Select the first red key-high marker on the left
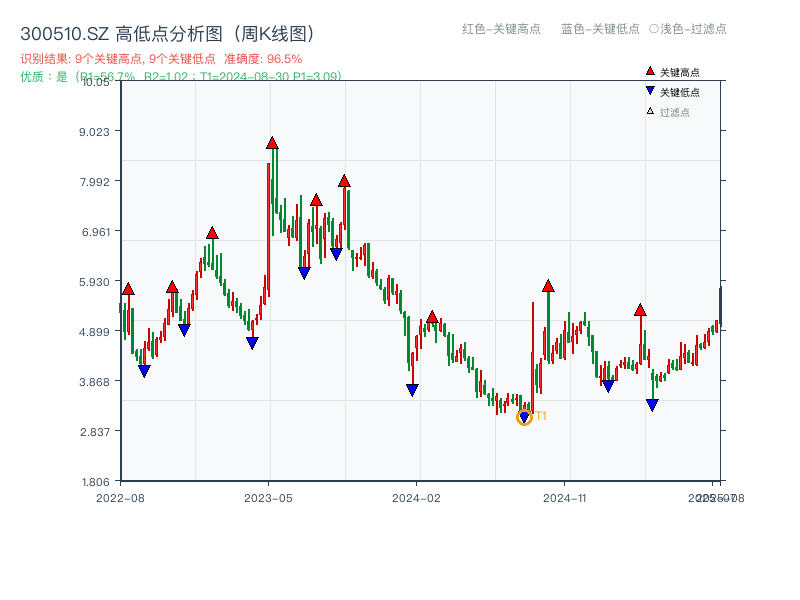Image resolution: width=800 pixels, height=600 pixels. pyautogui.click(x=128, y=287)
